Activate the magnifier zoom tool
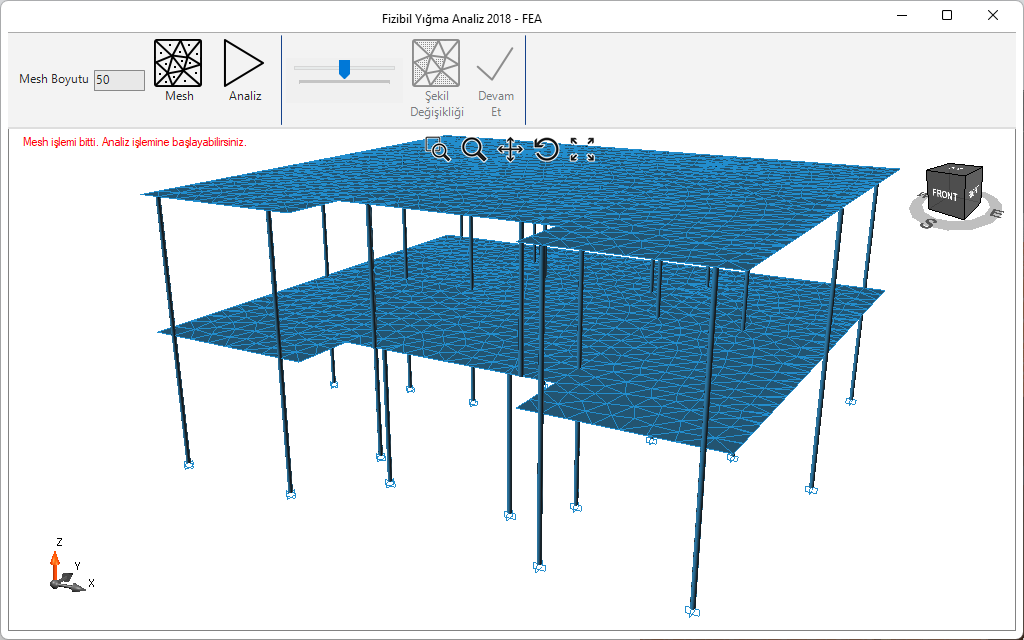The width and height of the screenshot is (1024, 640). (x=474, y=150)
